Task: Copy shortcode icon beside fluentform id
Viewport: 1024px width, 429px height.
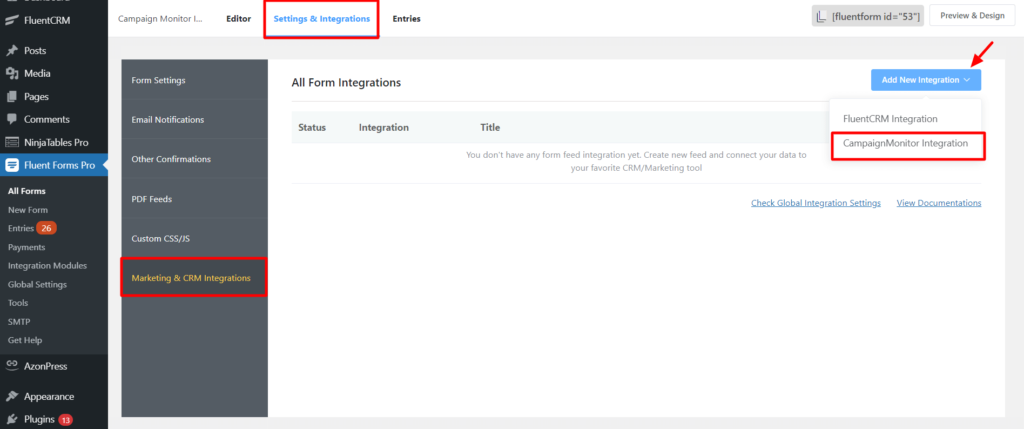Action: coord(821,17)
